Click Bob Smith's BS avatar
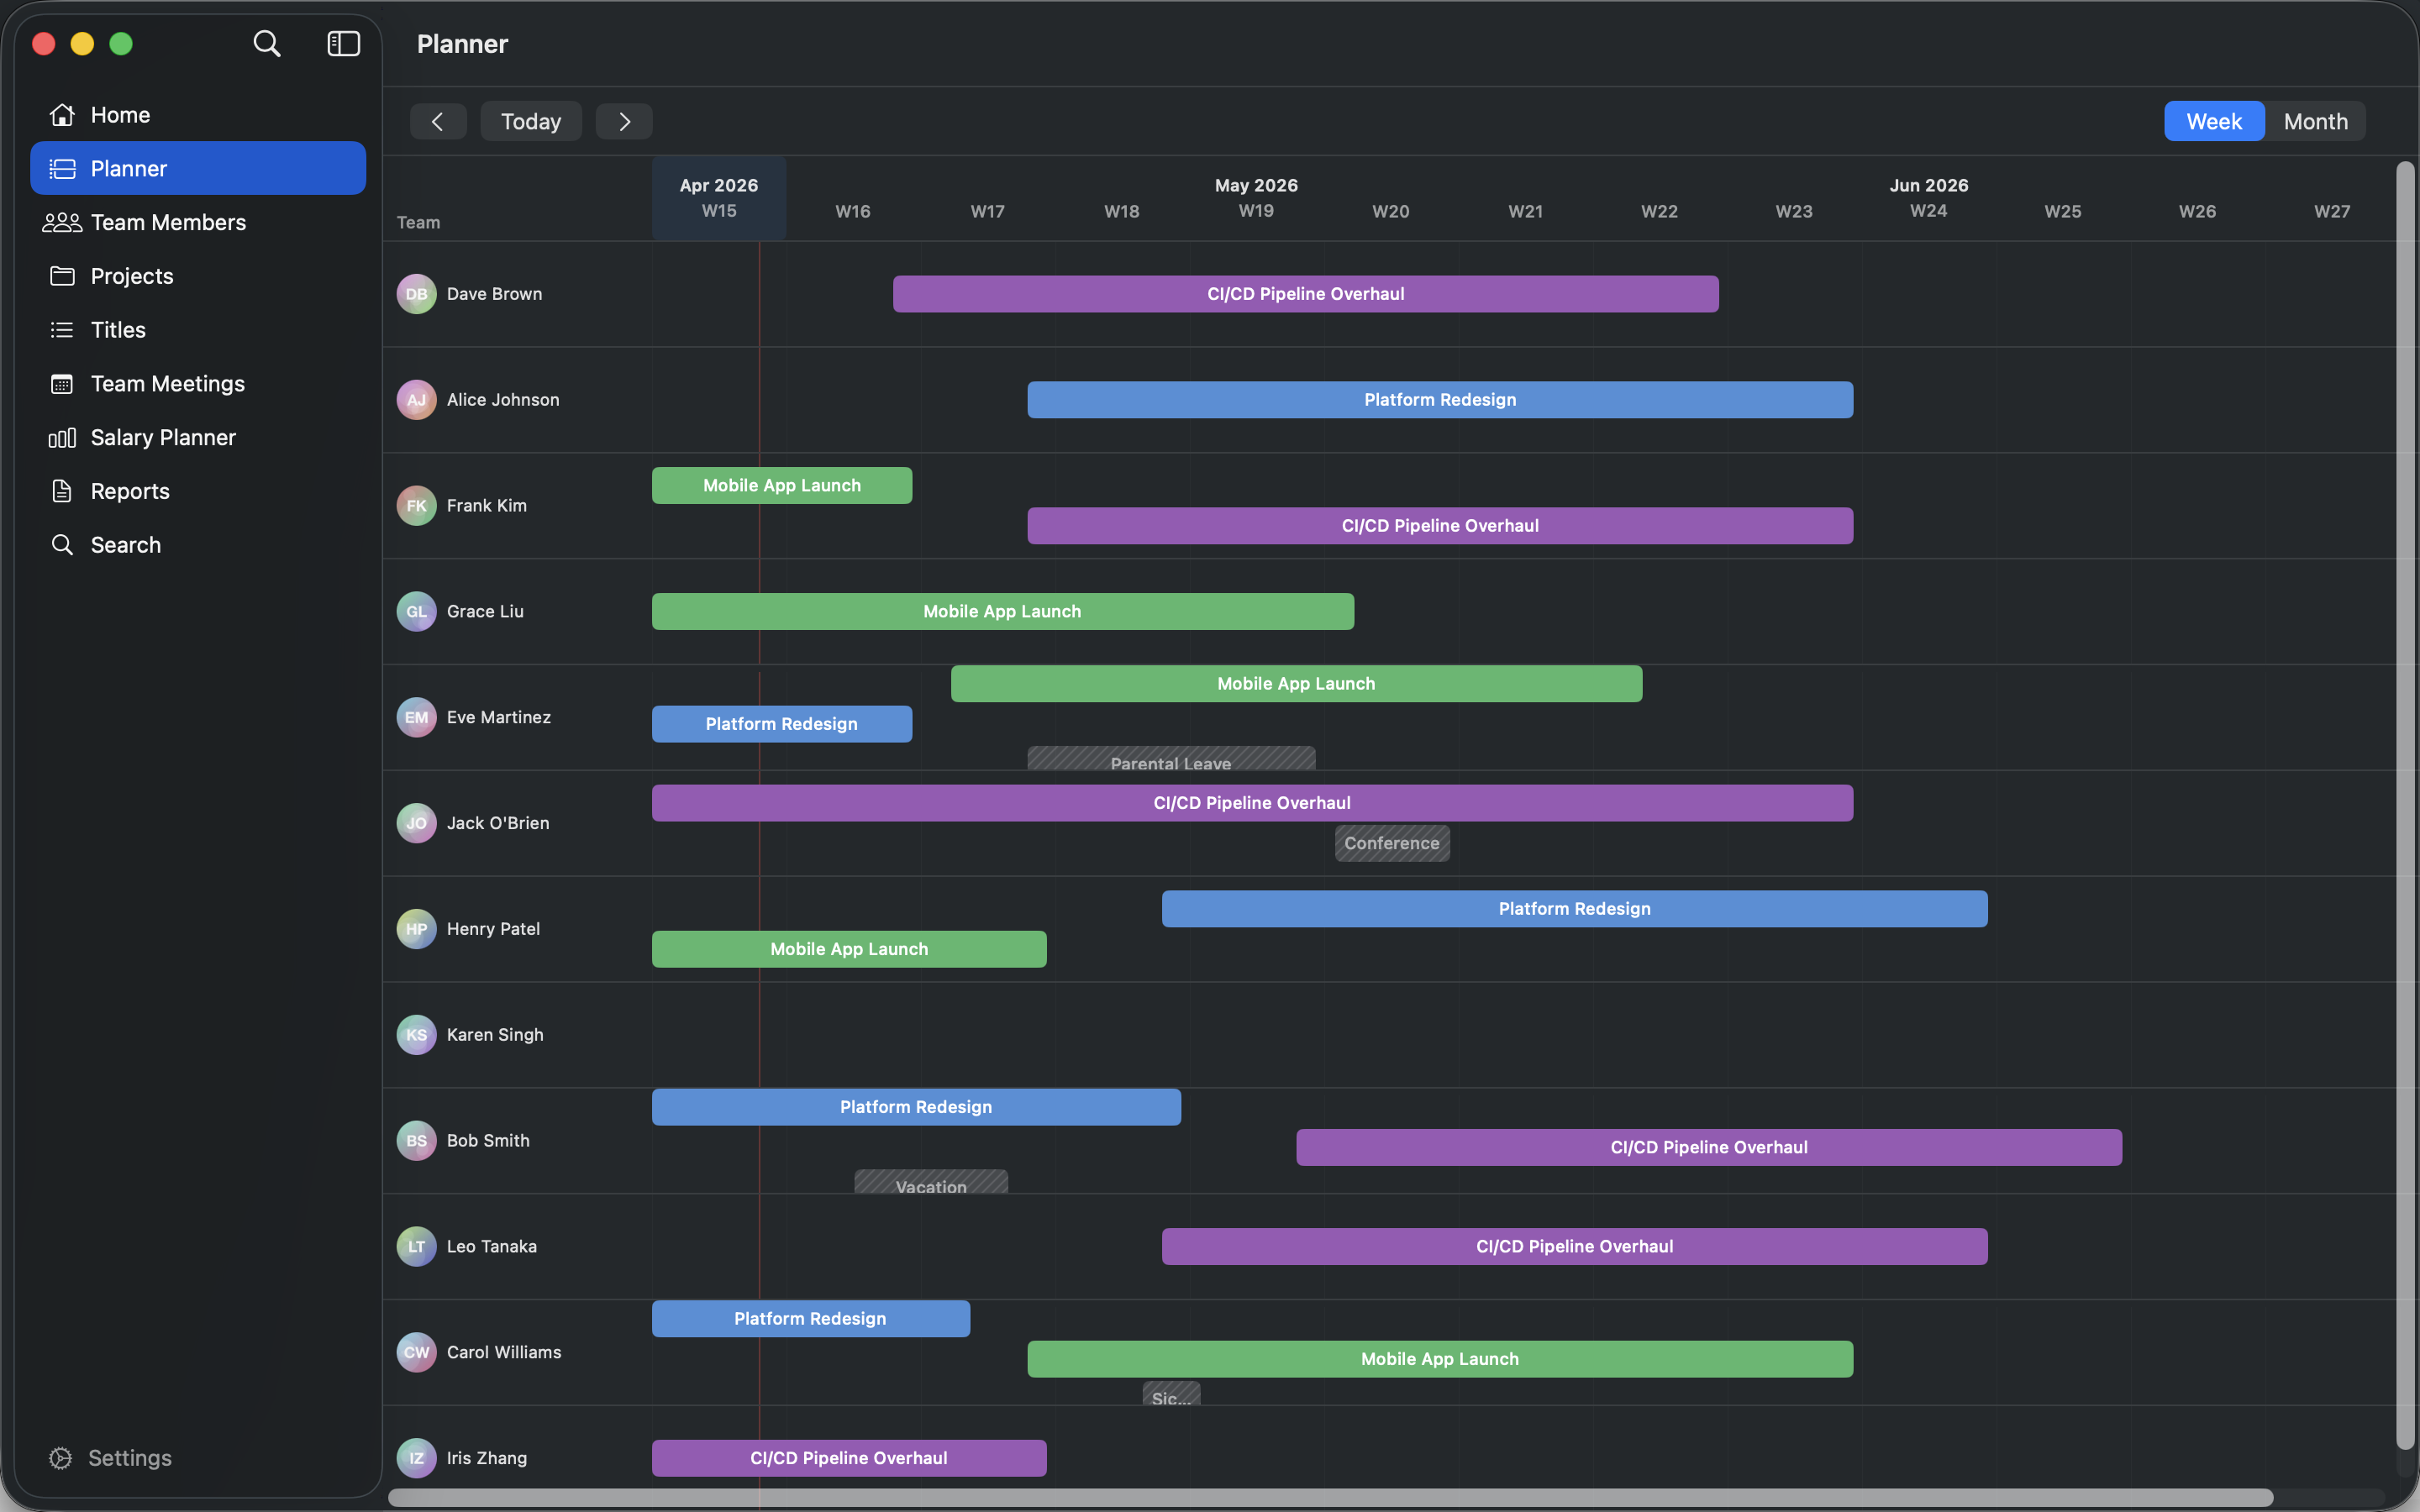The image size is (2420, 1512). pyautogui.click(x=416, y=1141)
